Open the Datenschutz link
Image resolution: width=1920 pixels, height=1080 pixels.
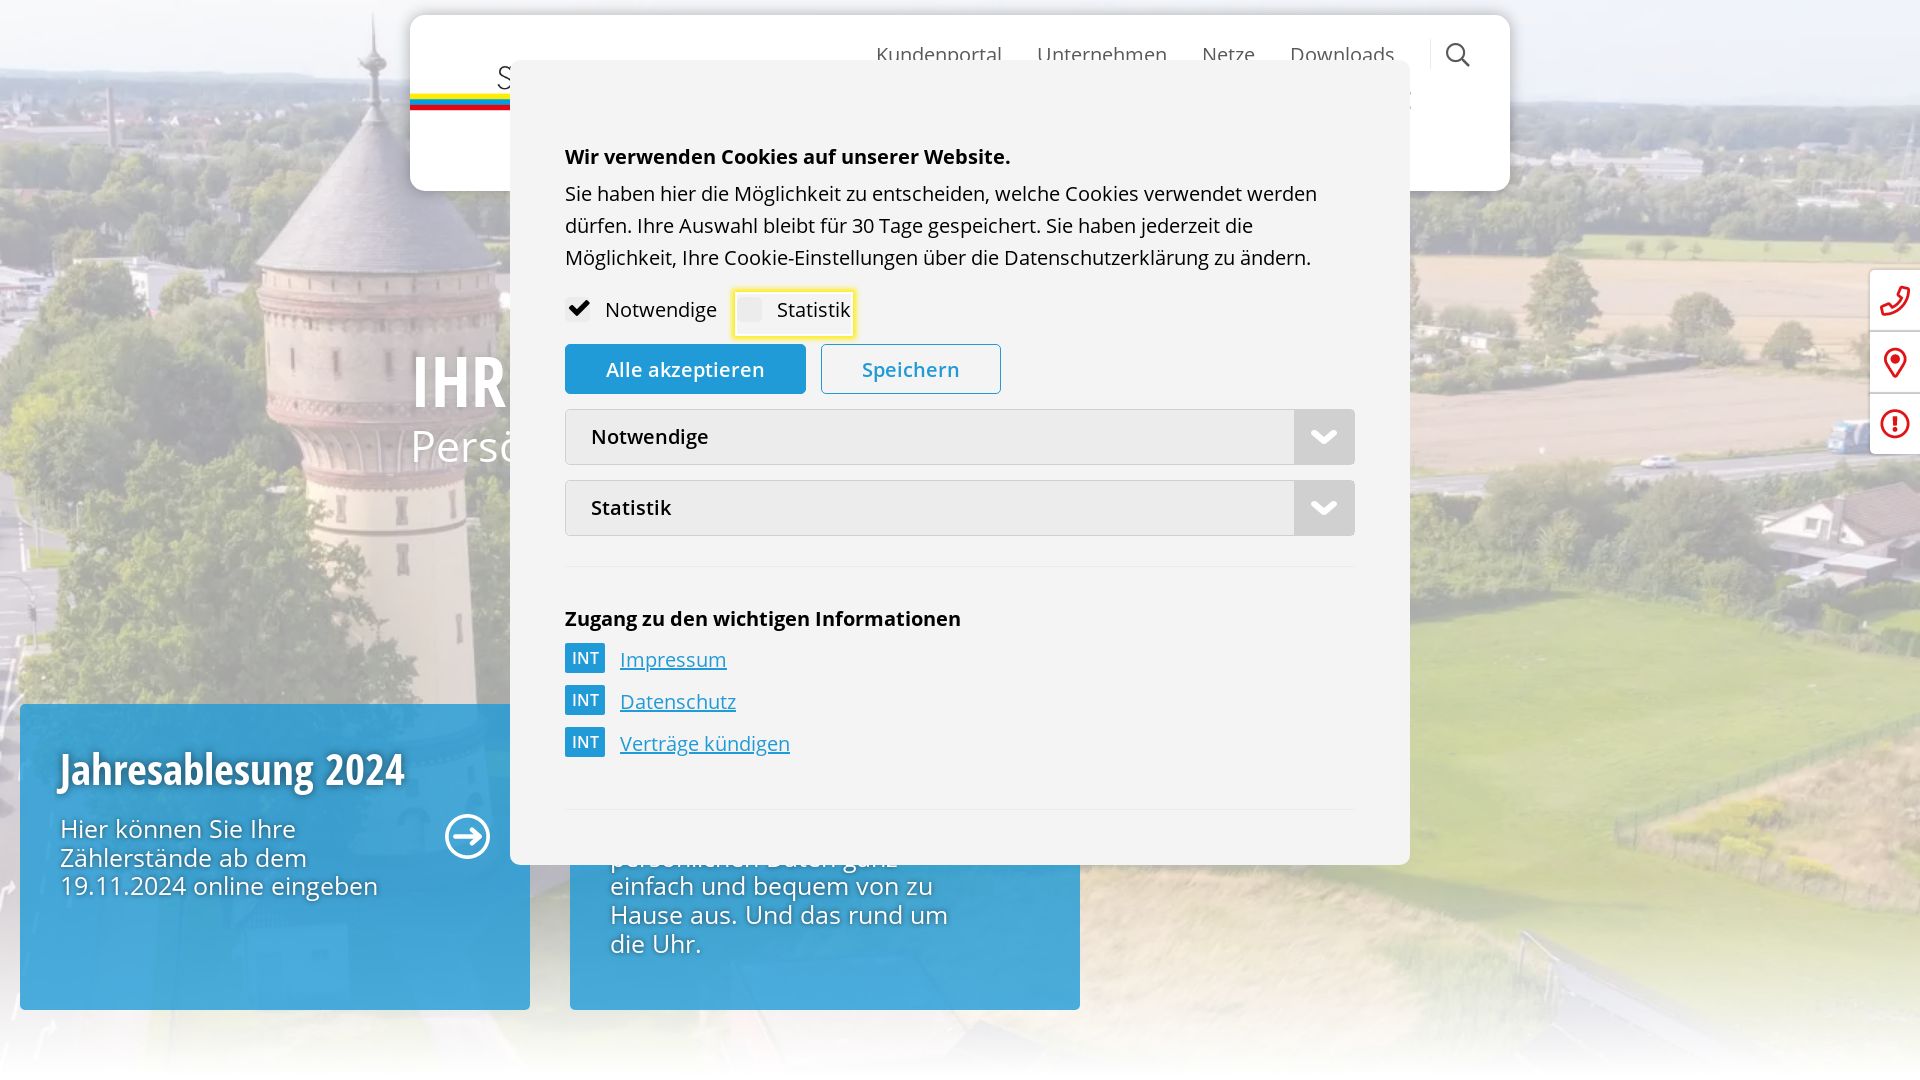pos(678,702)
